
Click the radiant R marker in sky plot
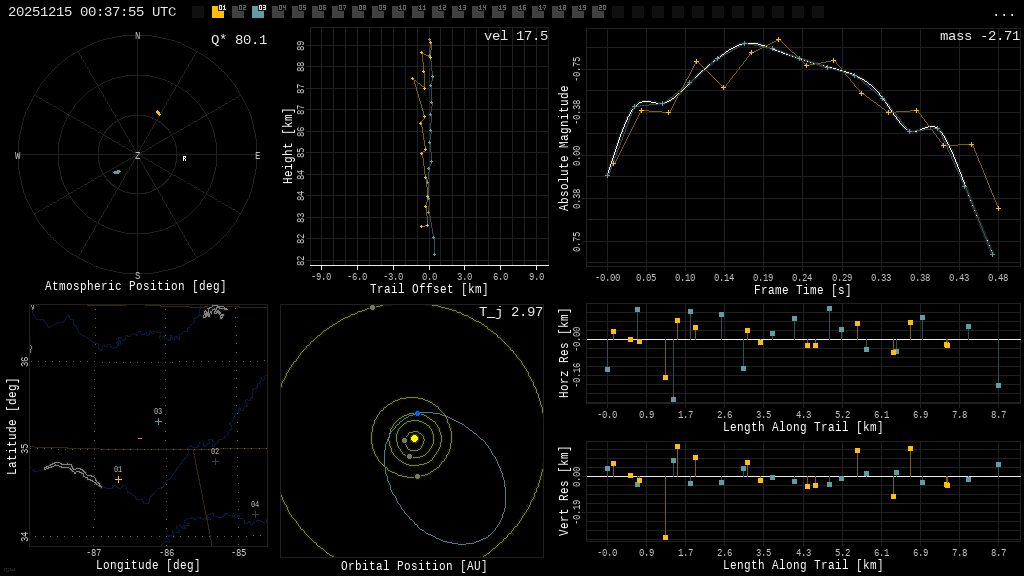click(184, 159)
